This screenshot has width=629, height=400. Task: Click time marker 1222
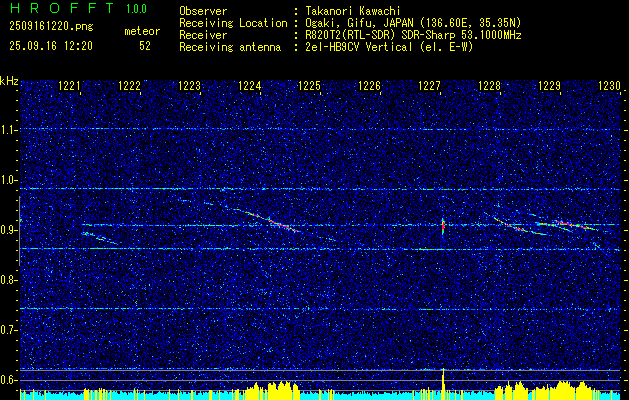(x=129, y=85)
